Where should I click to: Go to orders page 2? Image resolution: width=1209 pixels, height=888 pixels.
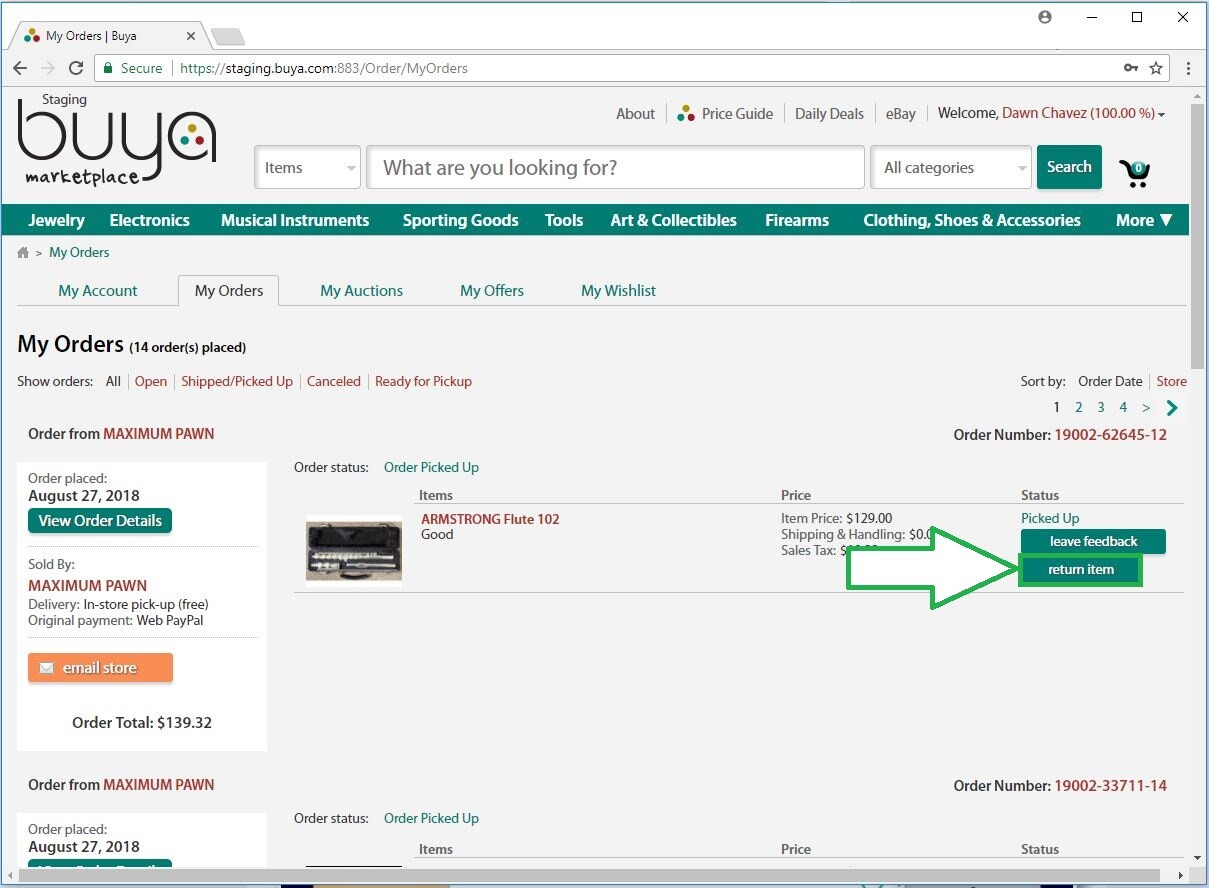(x=1079, y=407)
